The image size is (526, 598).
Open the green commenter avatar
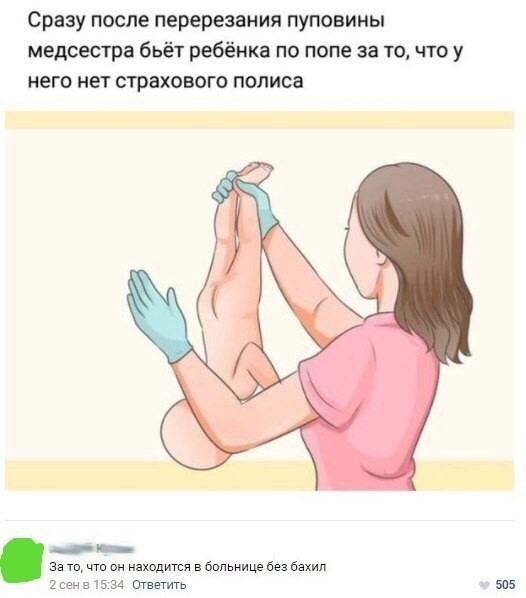(x=22, y=560)
